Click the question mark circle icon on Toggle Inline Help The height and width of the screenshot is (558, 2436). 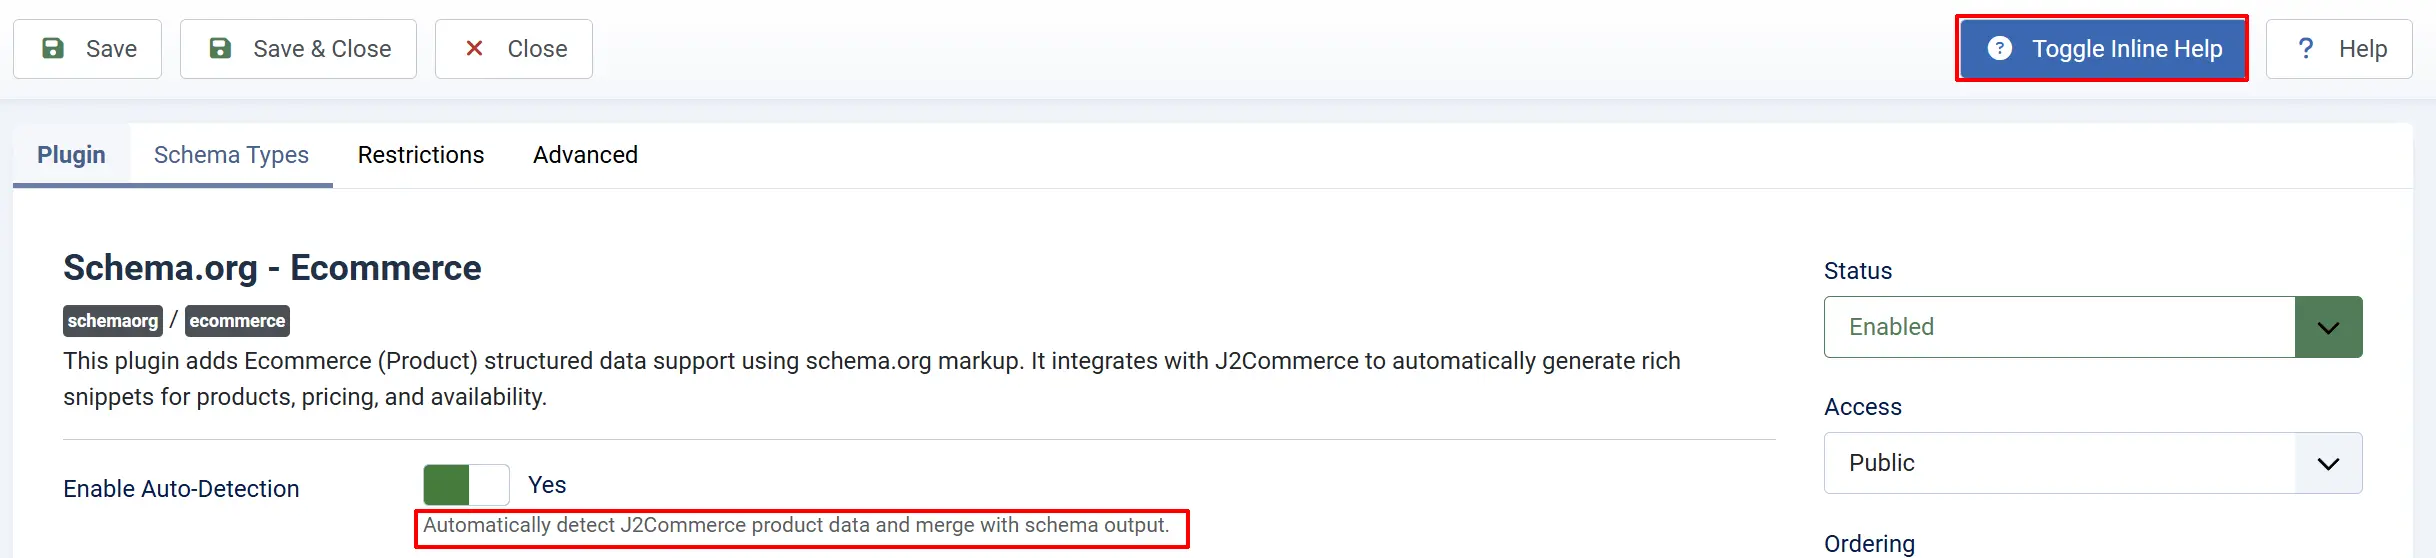pos(1999,48)
